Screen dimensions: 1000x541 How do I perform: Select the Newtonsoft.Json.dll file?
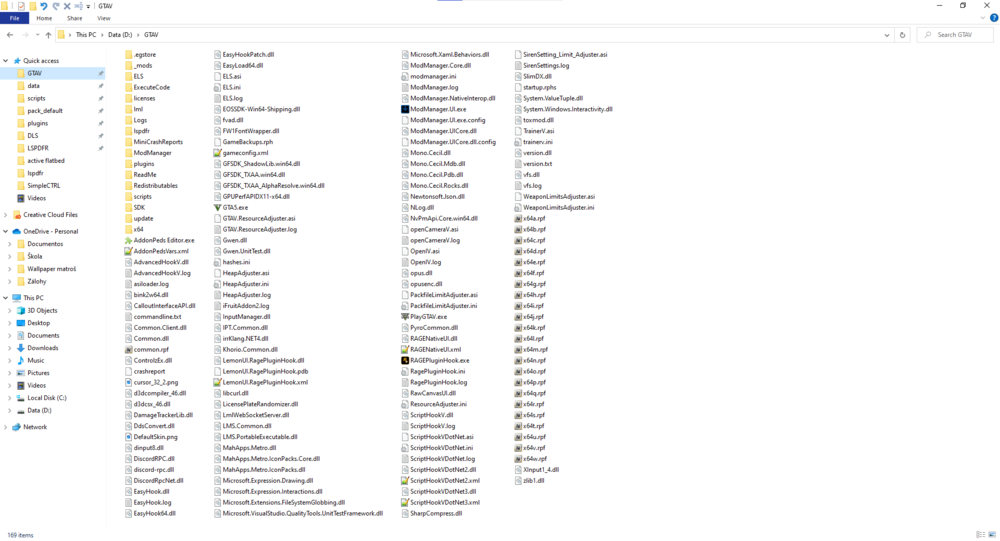(x=437, y=196)
